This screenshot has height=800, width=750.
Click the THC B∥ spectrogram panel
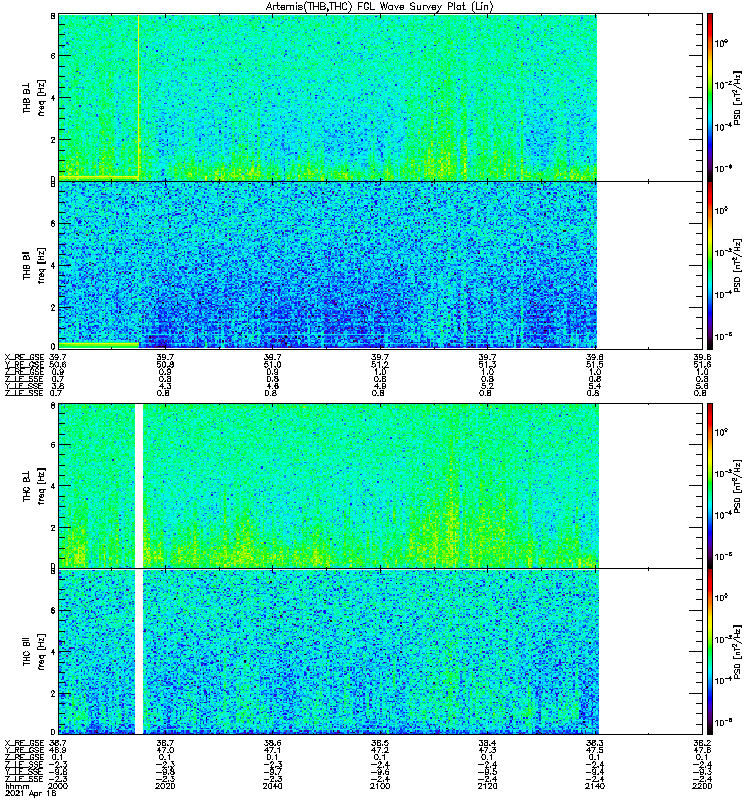(381, 652)
